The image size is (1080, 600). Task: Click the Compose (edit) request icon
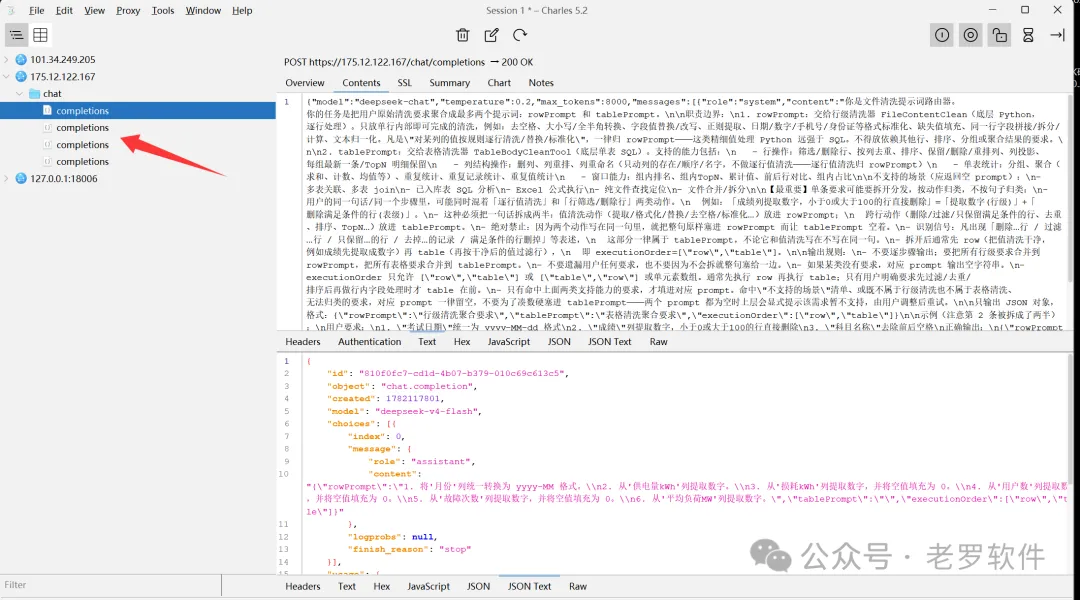click(491, 35)
